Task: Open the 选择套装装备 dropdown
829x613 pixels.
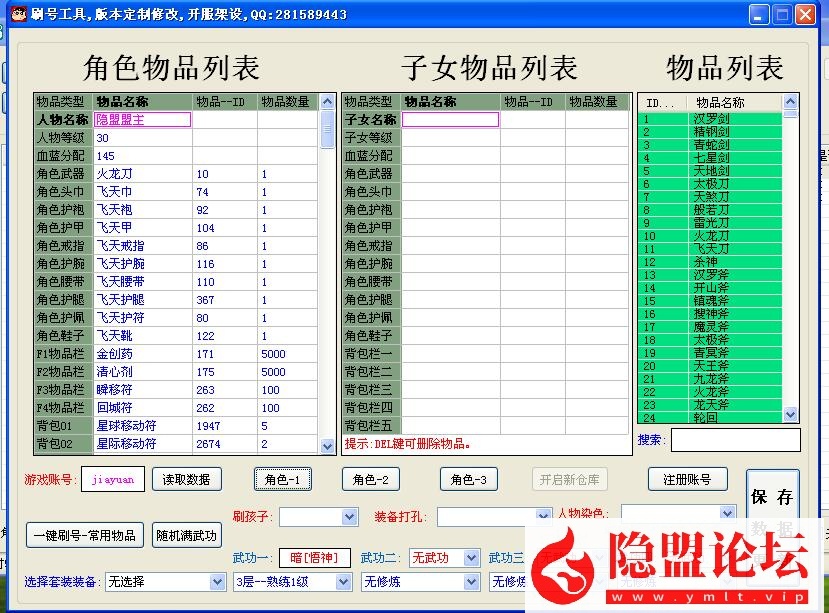Action: click(218, 581)
